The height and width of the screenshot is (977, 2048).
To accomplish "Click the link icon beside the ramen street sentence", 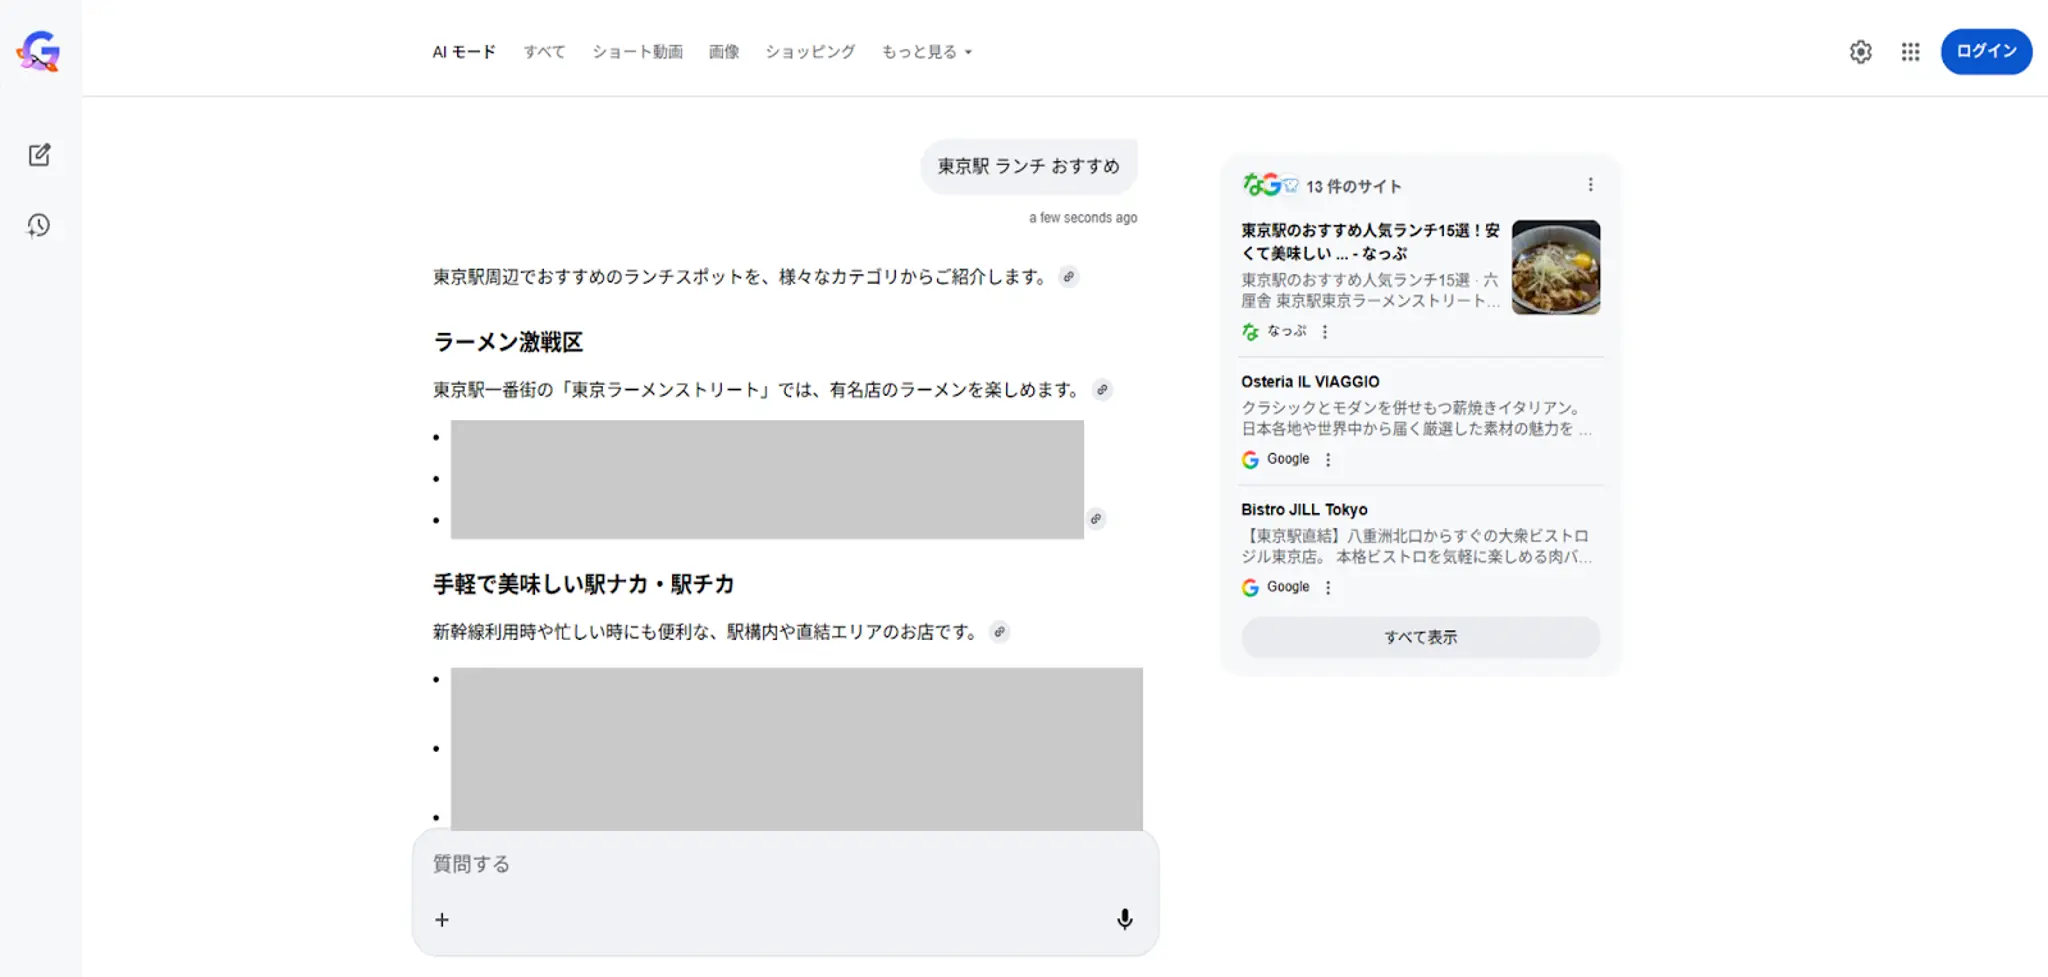I will click(1102, 390).
